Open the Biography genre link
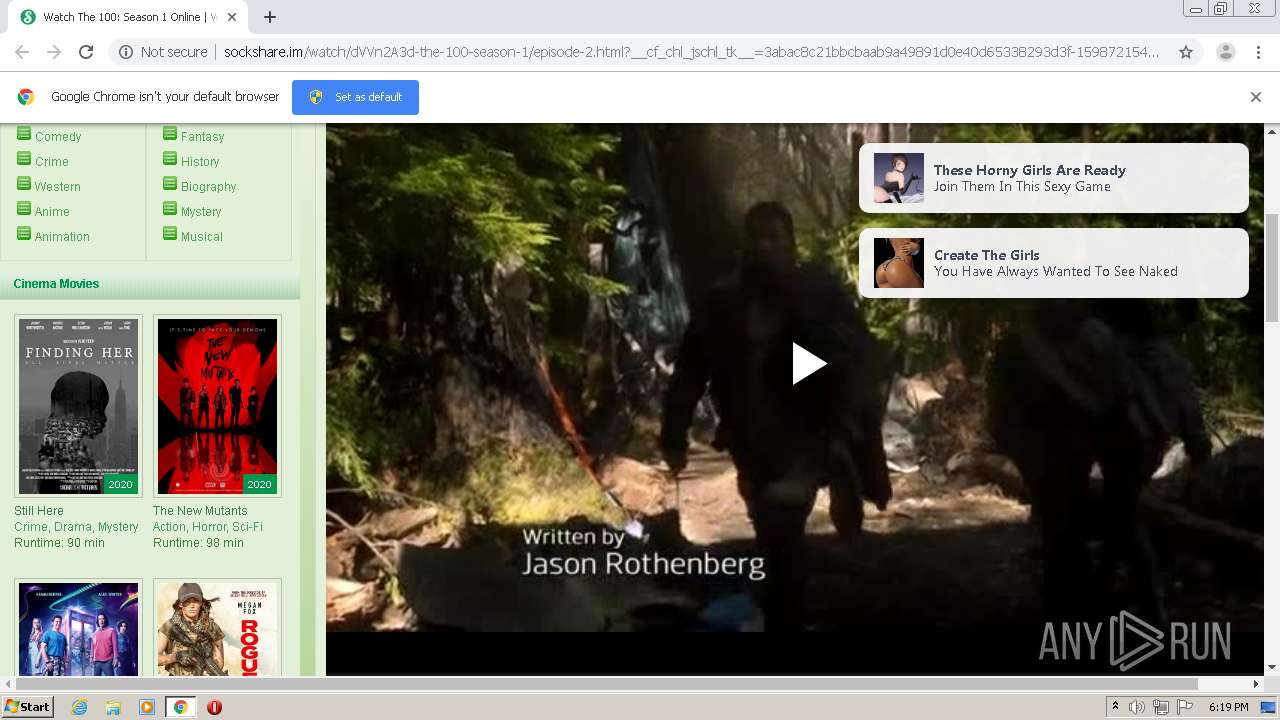 click(x=209, y=187)
